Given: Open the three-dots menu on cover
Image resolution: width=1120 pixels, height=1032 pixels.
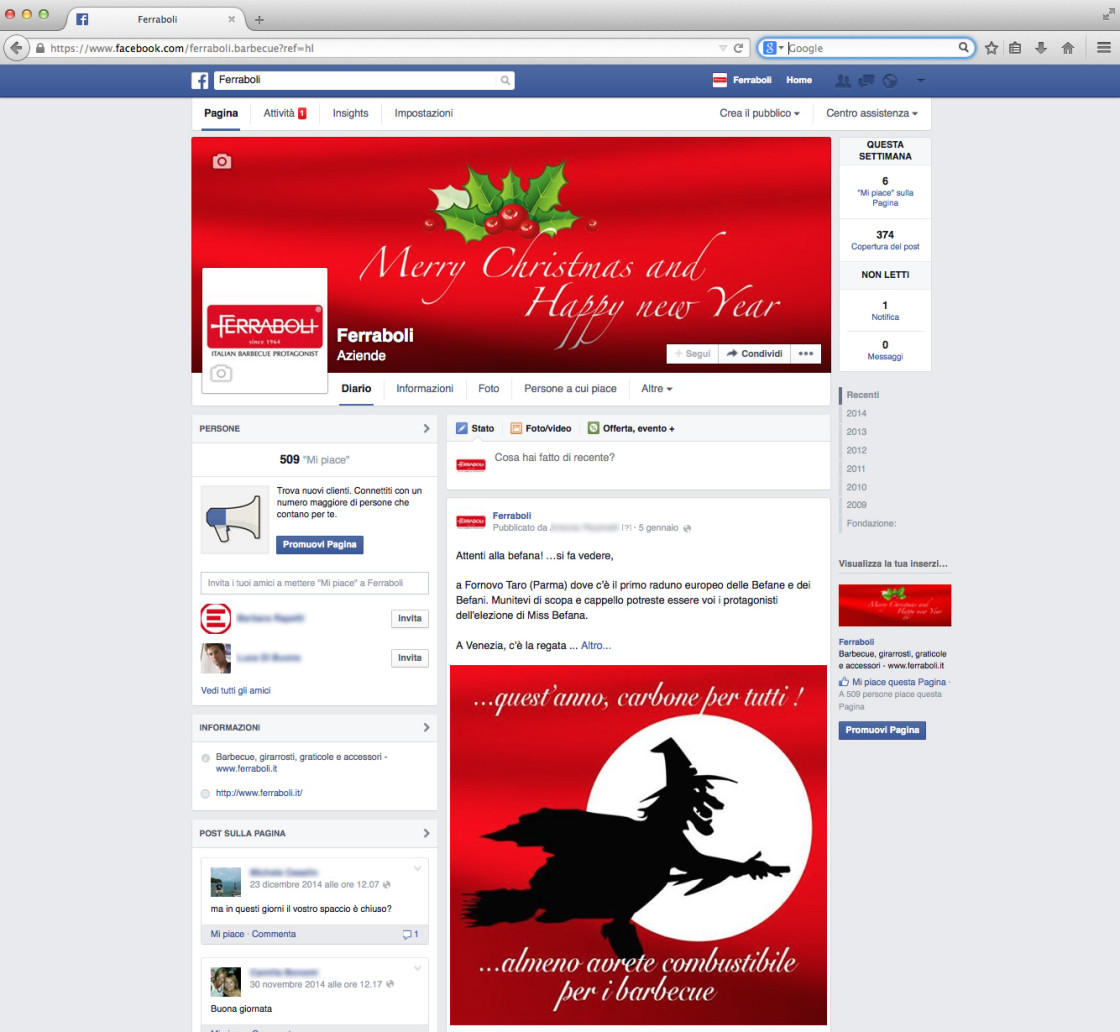Looking at the screenshot, I should (806, 354).
